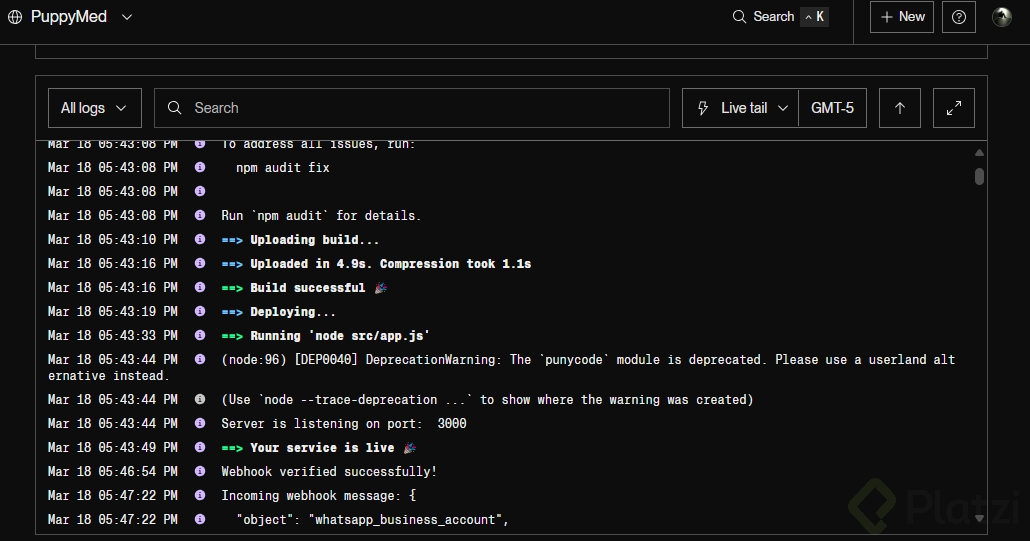Change the GMT-5 timezone setting
The image size is (1030, 541).
(832, 108)
